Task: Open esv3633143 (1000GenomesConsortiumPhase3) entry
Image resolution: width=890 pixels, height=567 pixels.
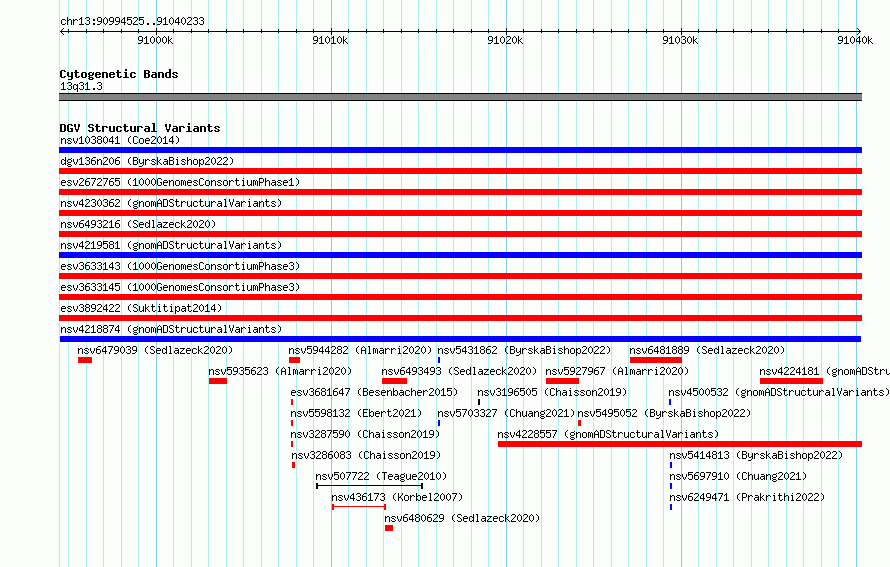Action: click(x=180, y=266)
